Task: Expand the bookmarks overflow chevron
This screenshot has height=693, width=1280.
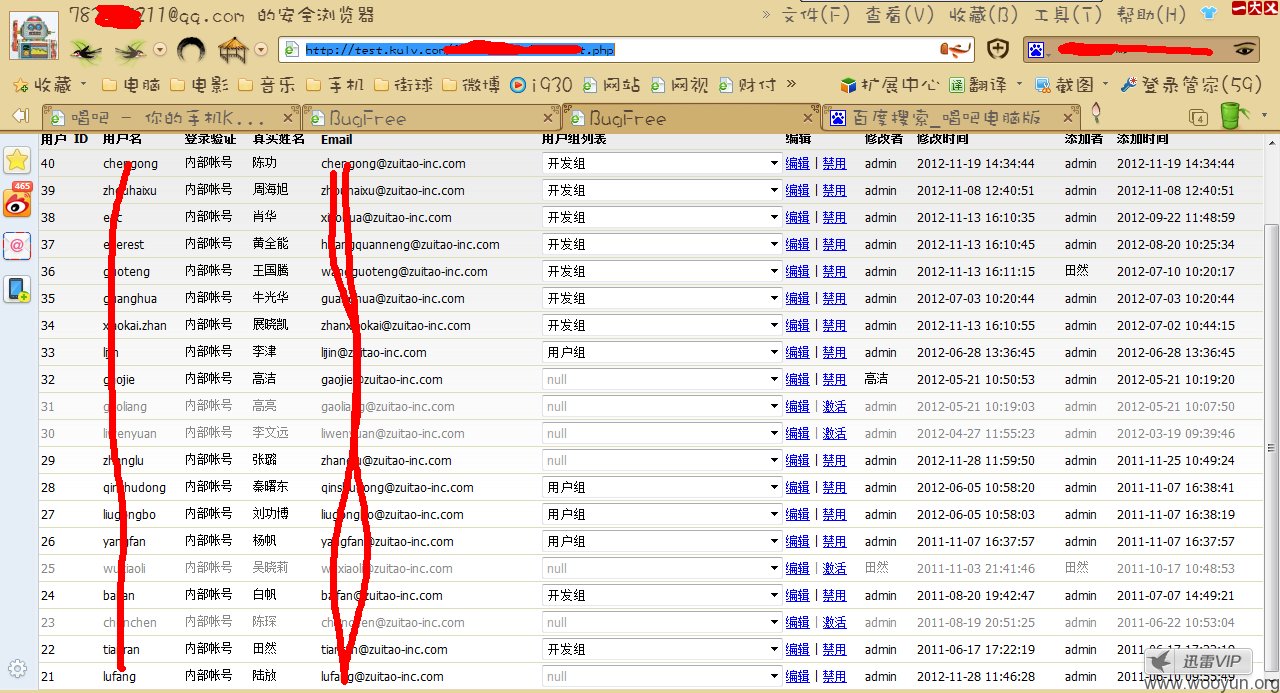Action: (792, 84)
